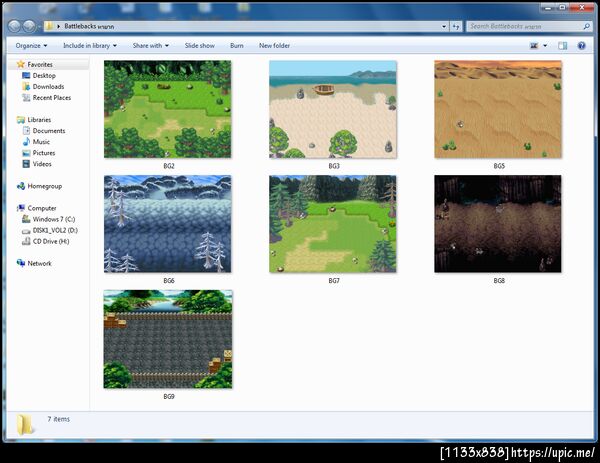Select the BG7 pine forest thumbnail
This screenshot has width=600, height=463.
click(x=333, y=224)
